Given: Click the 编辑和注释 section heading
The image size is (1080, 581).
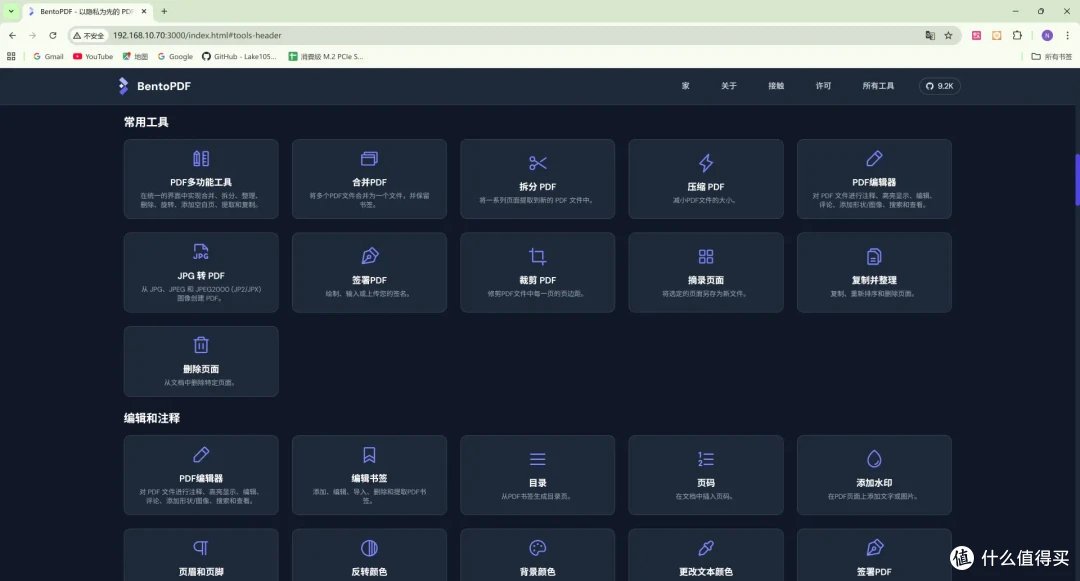Looking at the screenshot, I should pyautogui.click(x=152, y=418).
